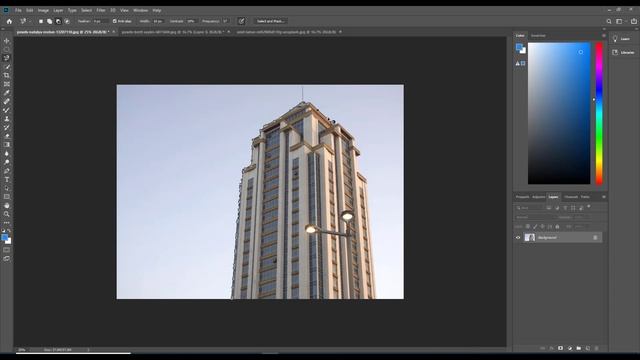Select the Gradient tool

[x=7, y=144]
